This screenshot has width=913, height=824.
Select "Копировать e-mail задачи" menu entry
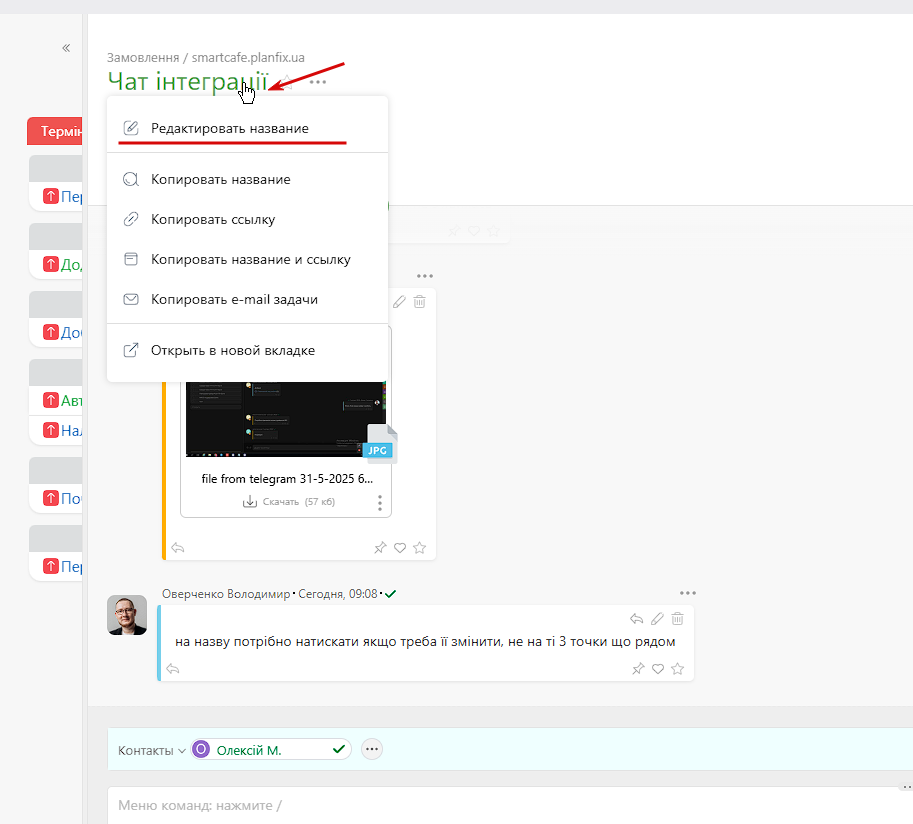tap(247, 299)
